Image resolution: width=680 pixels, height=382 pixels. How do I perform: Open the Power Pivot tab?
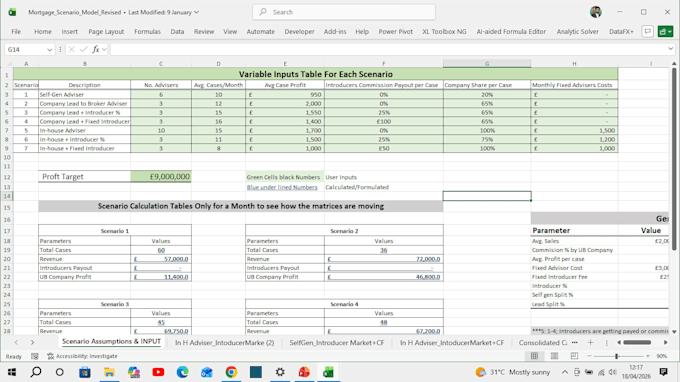[395, 32]
